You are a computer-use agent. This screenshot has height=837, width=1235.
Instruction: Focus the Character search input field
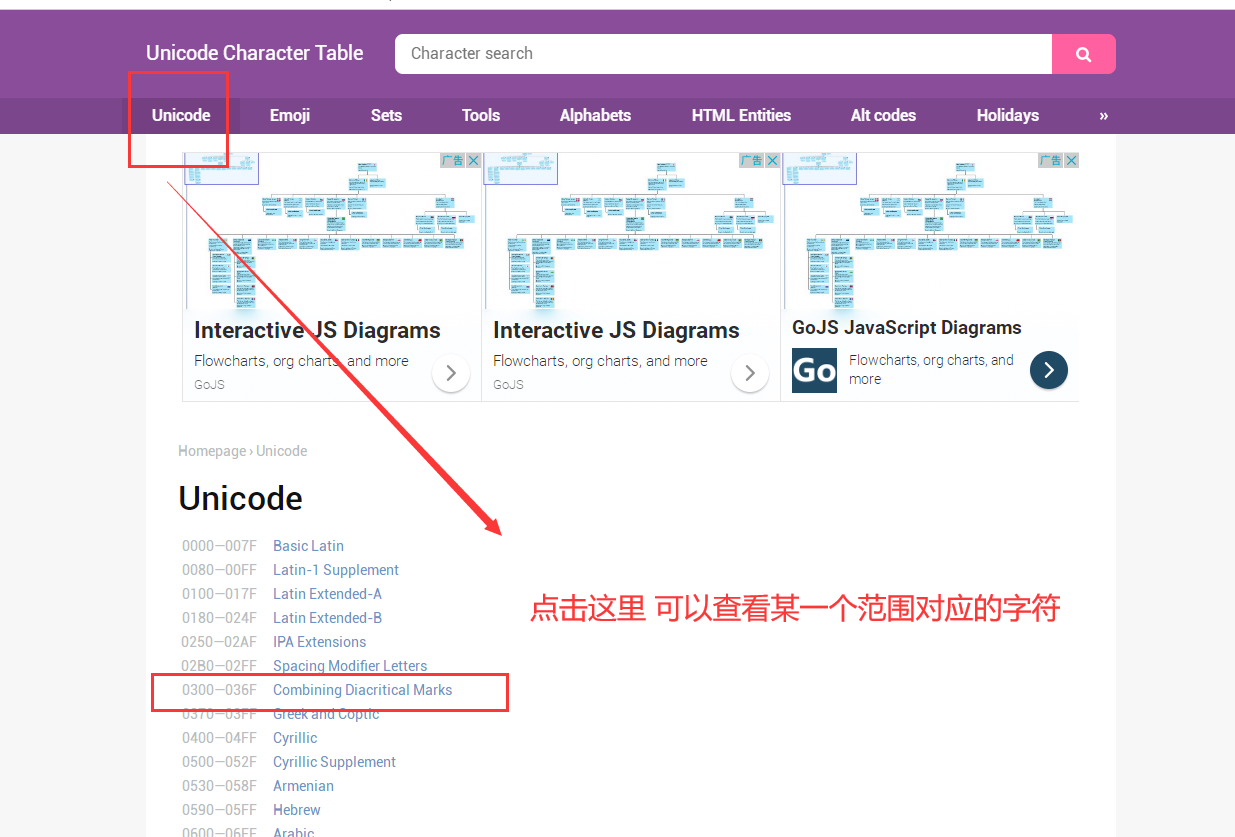(723, 54)
